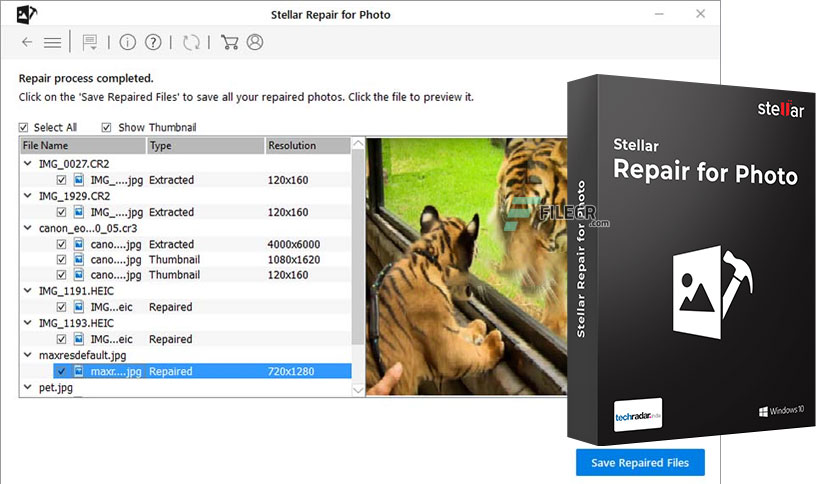Collapse the IMG_1191.HEIC group
Screen dimensions: 836x484
coord(28,291)
